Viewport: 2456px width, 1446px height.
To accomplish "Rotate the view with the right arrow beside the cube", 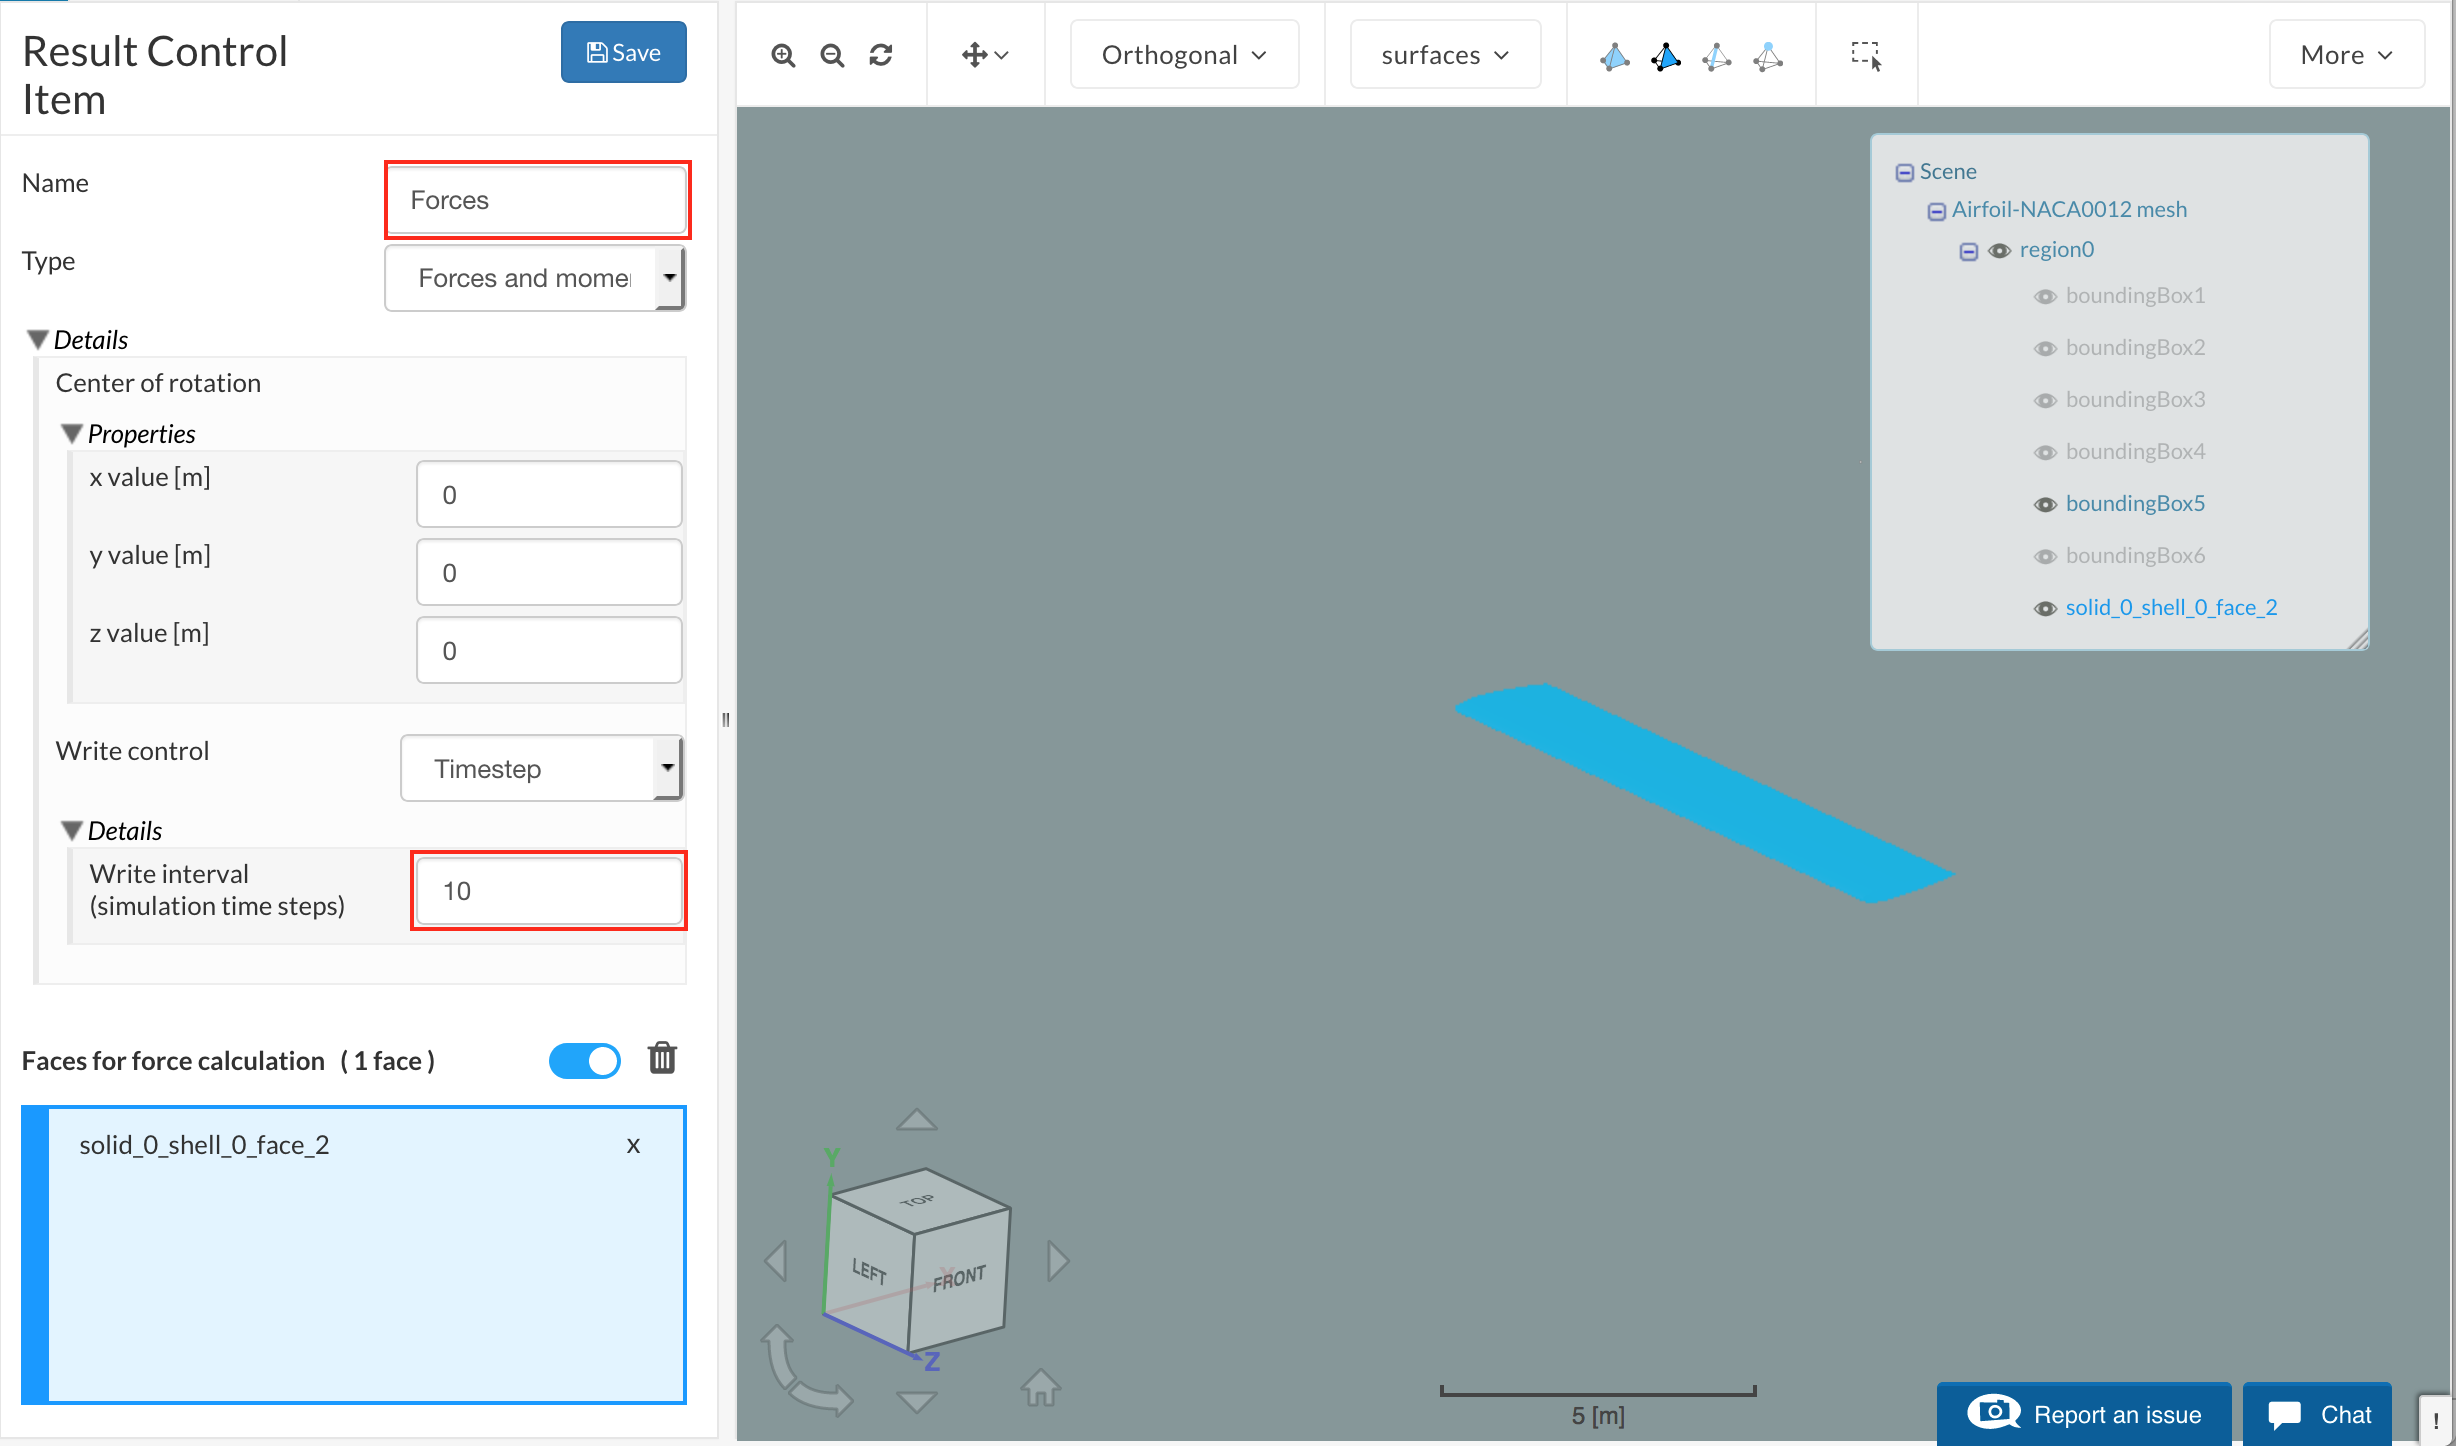I will tap(1058, 1261).
